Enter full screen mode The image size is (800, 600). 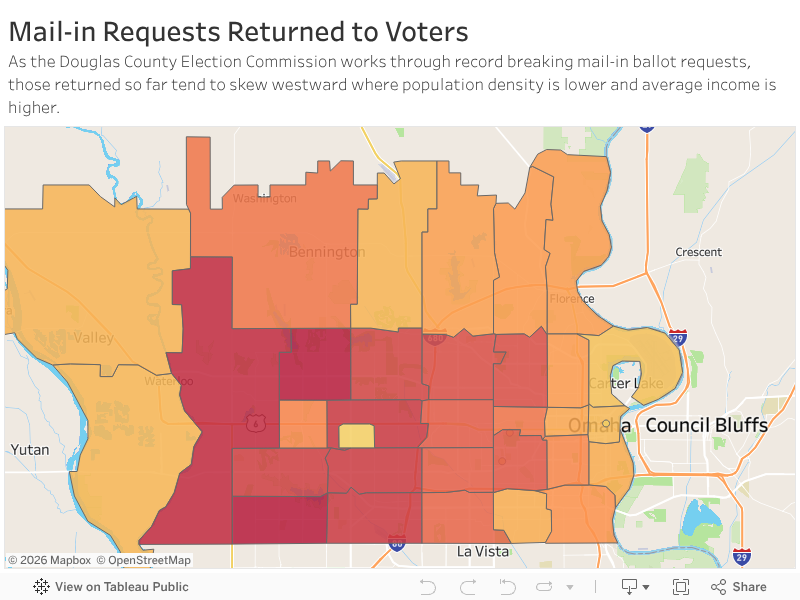point(681,587)
